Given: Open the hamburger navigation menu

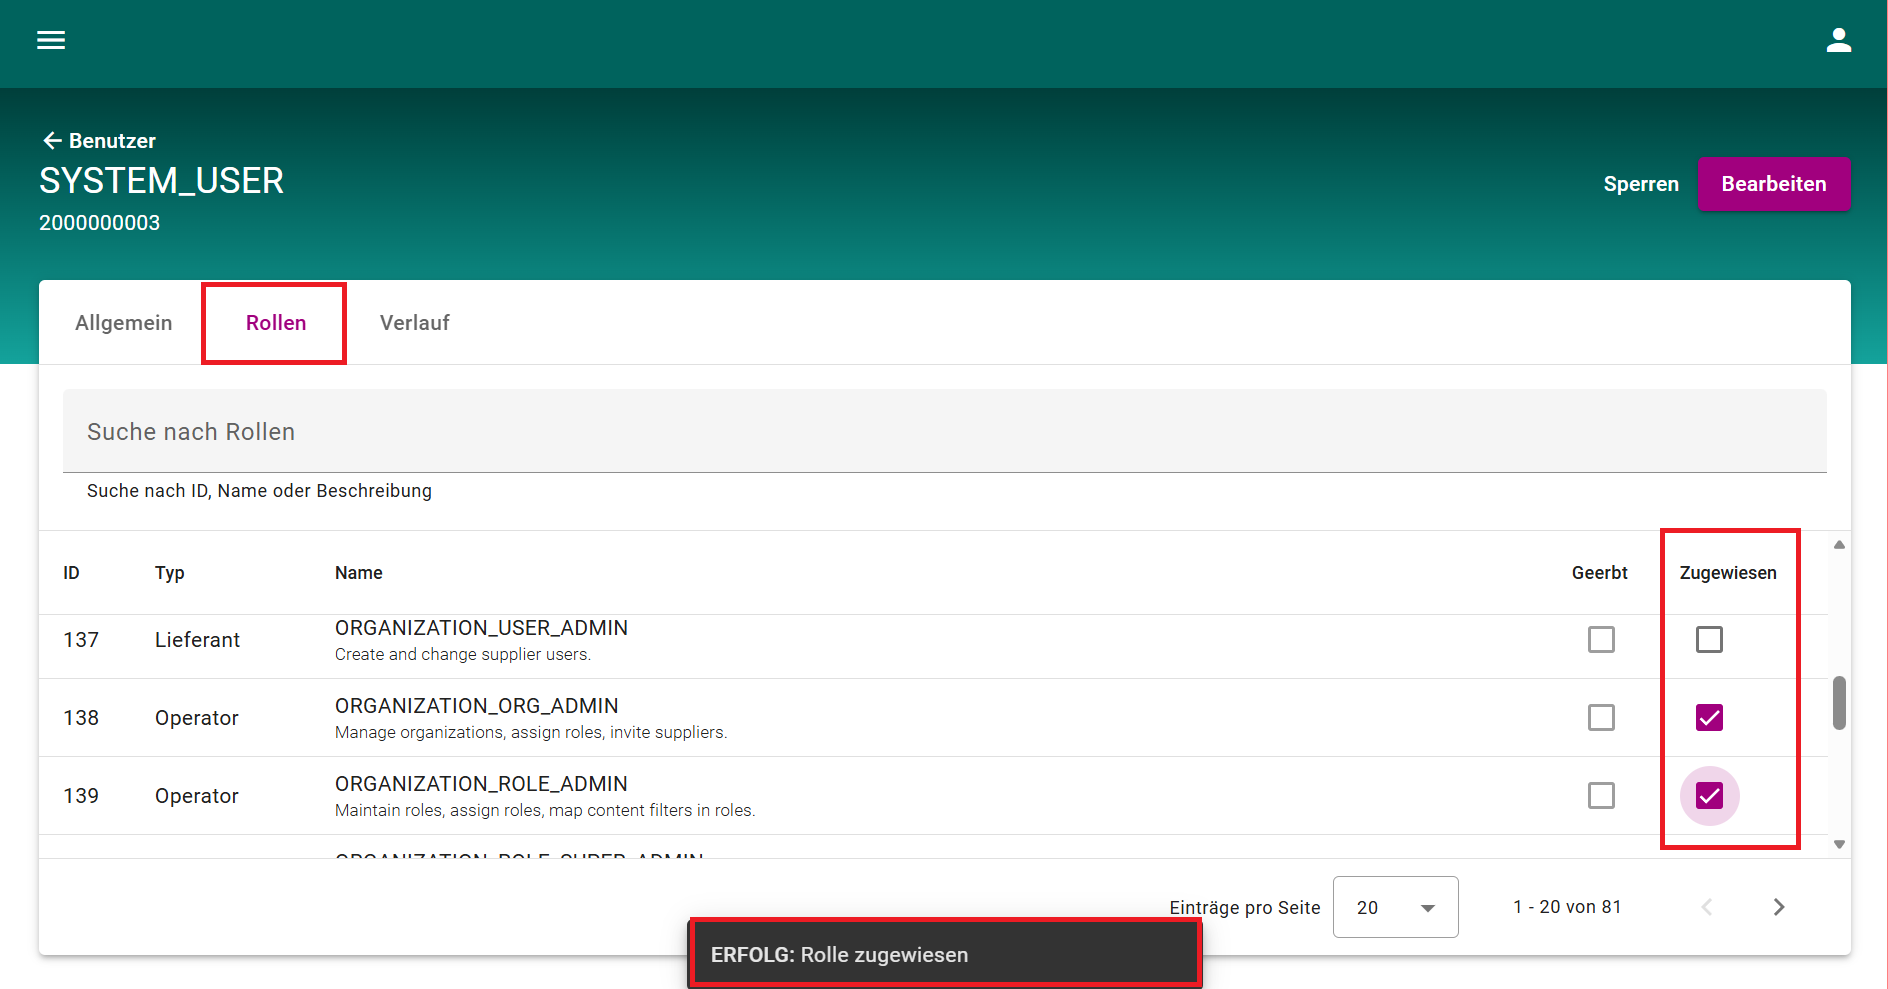Looking at the screenshot, I should (x=51, y=40).
